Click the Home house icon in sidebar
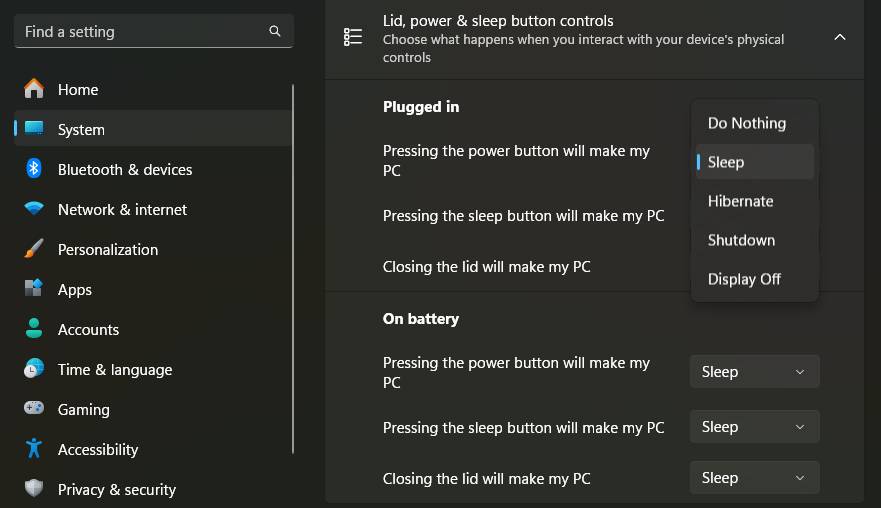881x508 pixels. pyautogui.click(x=34, y=89)
